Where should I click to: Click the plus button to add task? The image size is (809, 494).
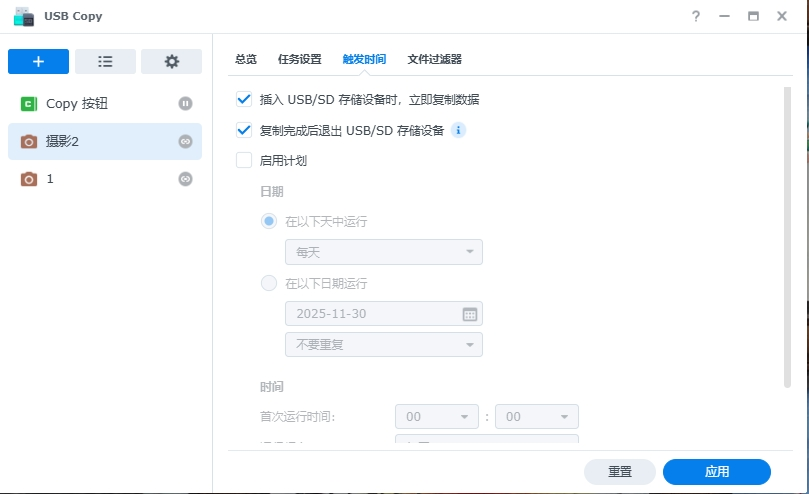coord(38,61)
